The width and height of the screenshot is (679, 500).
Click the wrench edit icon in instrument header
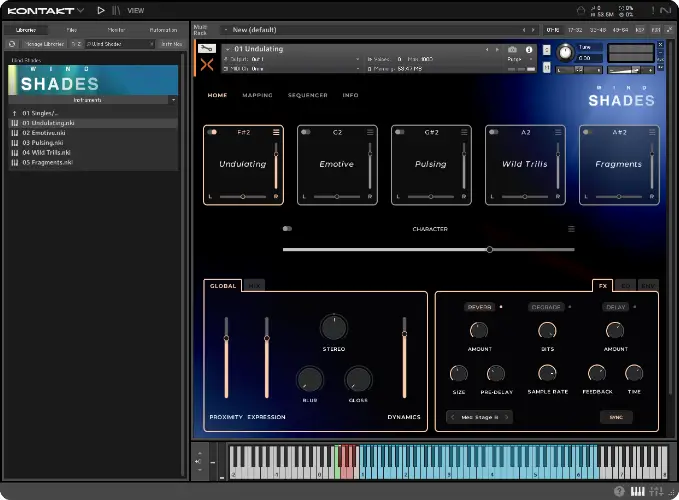click(x=206, y=48)
